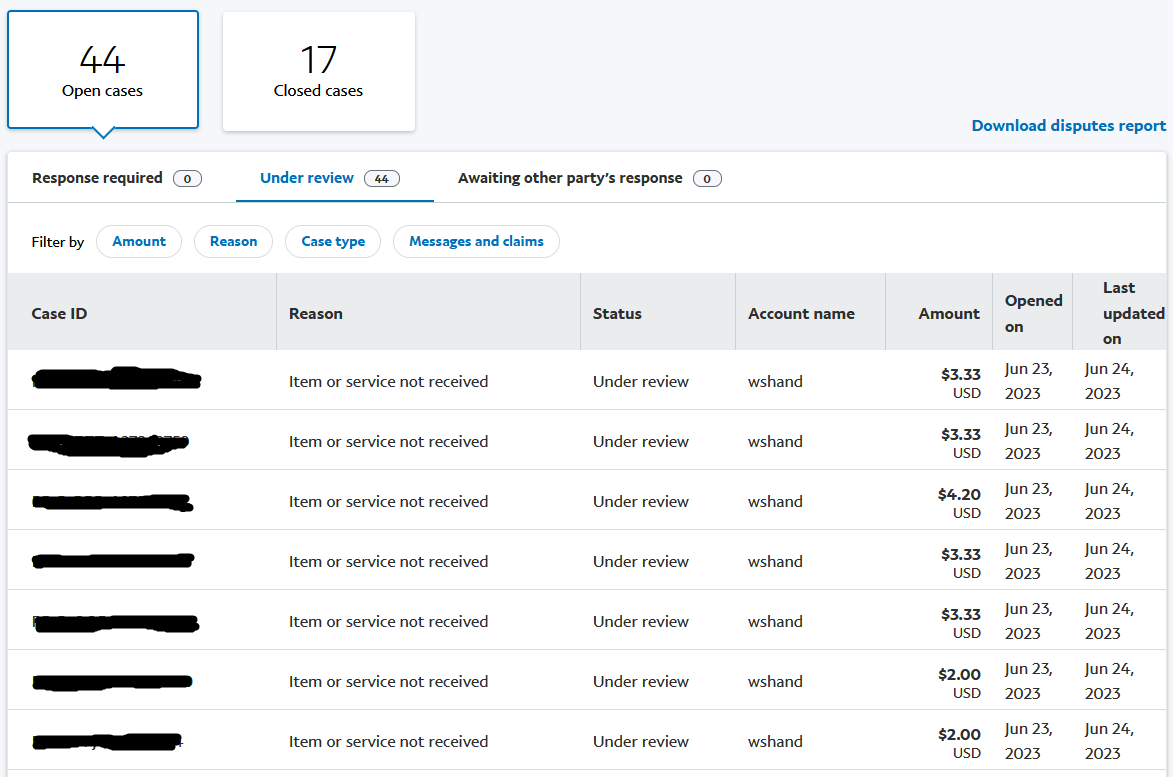Screen dimensions: 1173x777
Task: Open the Messages and claims filter
Action: point(476,242)
